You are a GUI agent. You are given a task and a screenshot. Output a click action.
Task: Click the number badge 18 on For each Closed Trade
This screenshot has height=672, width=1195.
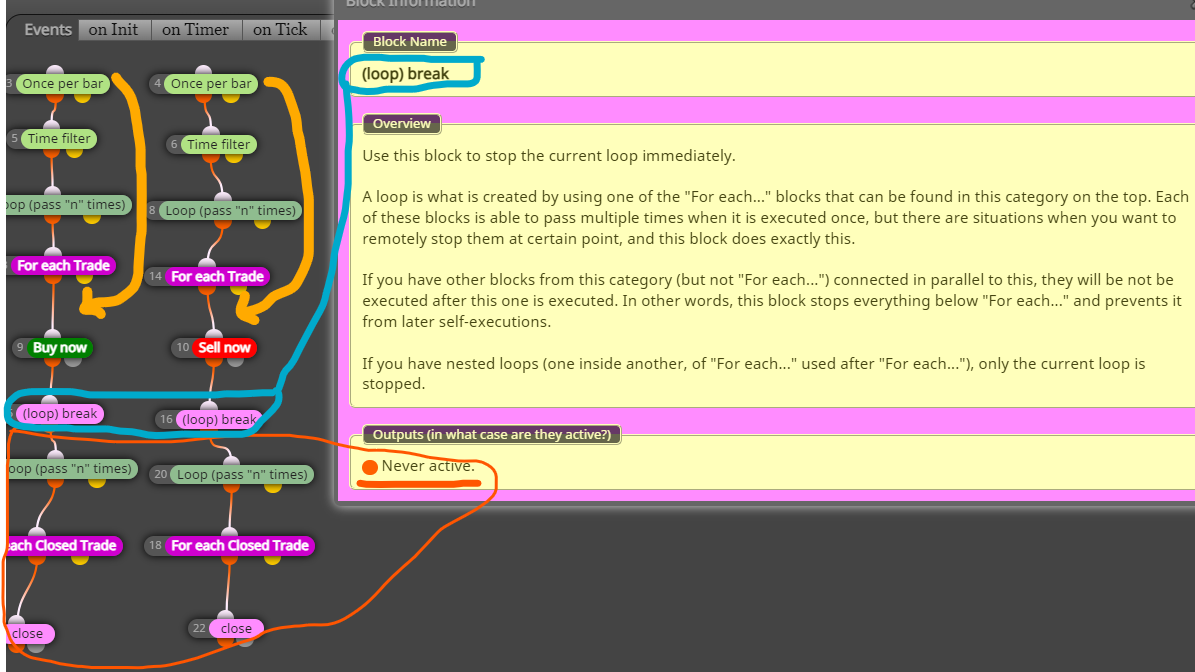[155, 546]
